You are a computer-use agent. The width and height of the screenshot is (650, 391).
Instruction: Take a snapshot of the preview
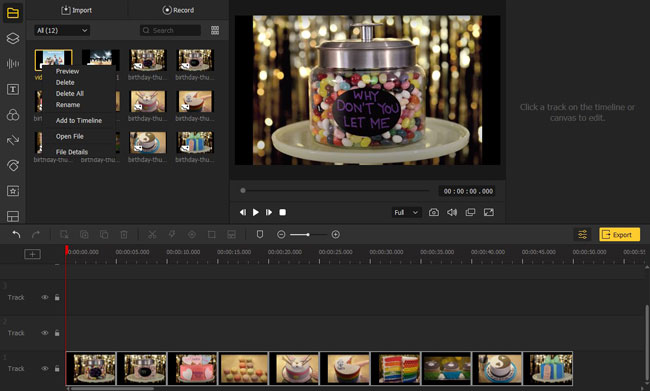tap(434, 212)
